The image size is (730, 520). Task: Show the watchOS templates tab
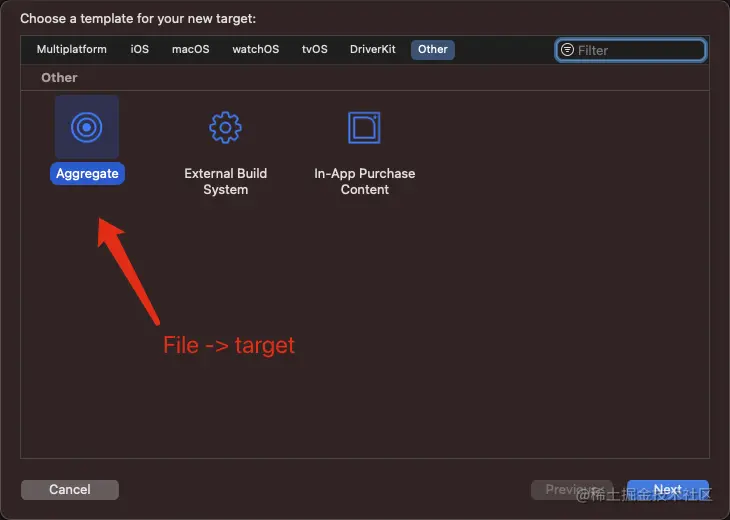click(x=256, y=49)
